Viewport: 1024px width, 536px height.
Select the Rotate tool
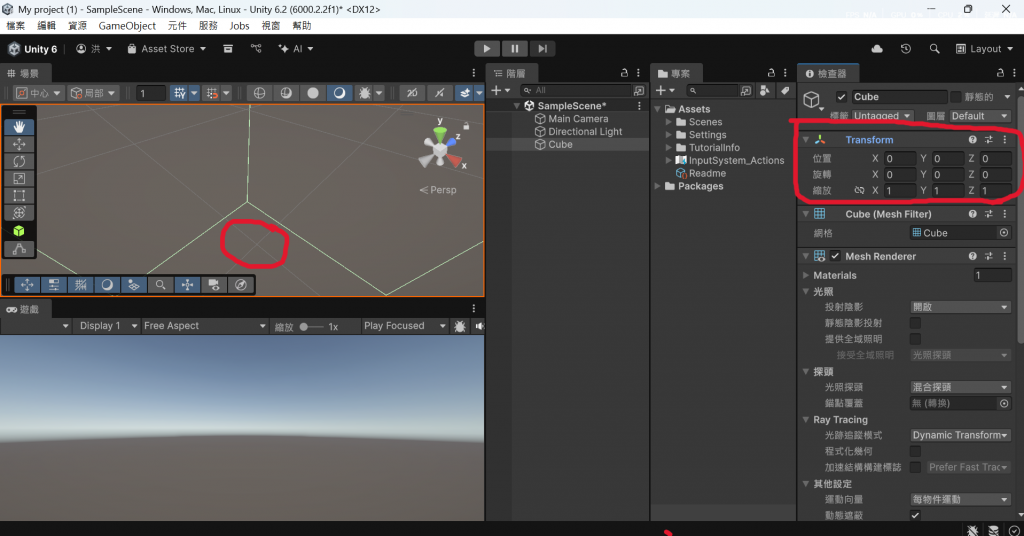coord(19,161)
